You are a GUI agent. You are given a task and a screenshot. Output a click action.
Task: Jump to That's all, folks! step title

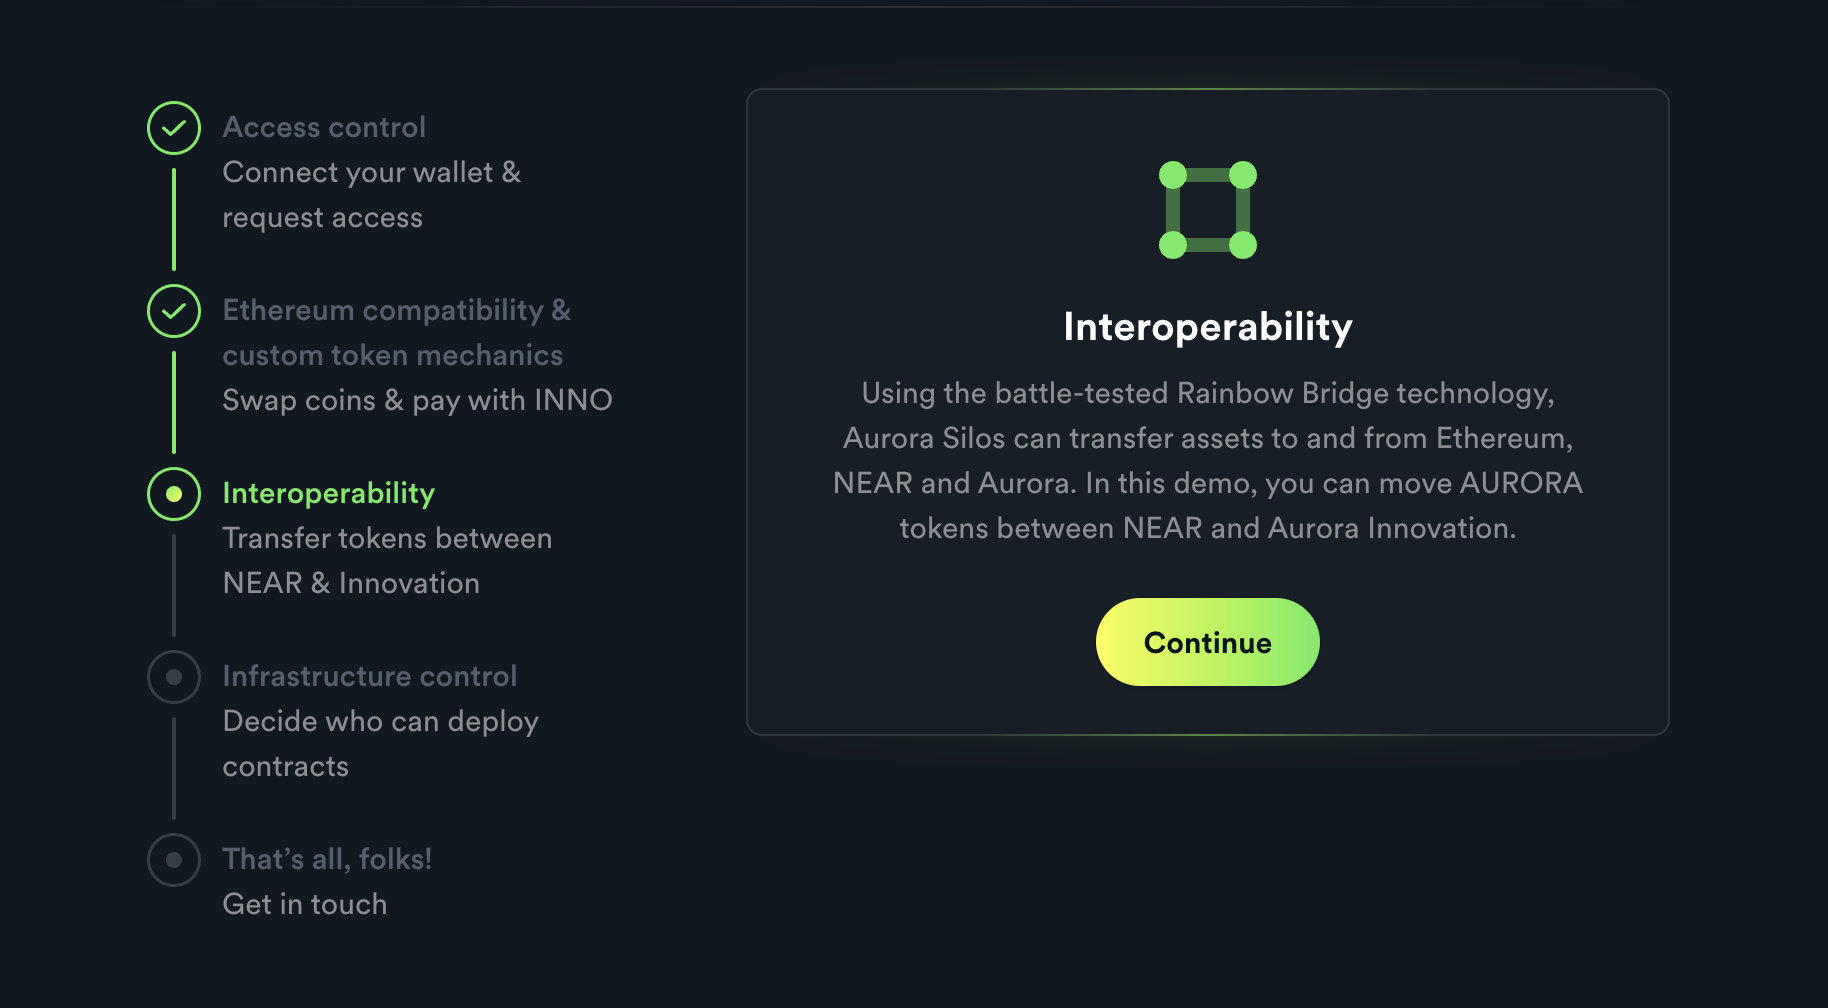[327, 859]
